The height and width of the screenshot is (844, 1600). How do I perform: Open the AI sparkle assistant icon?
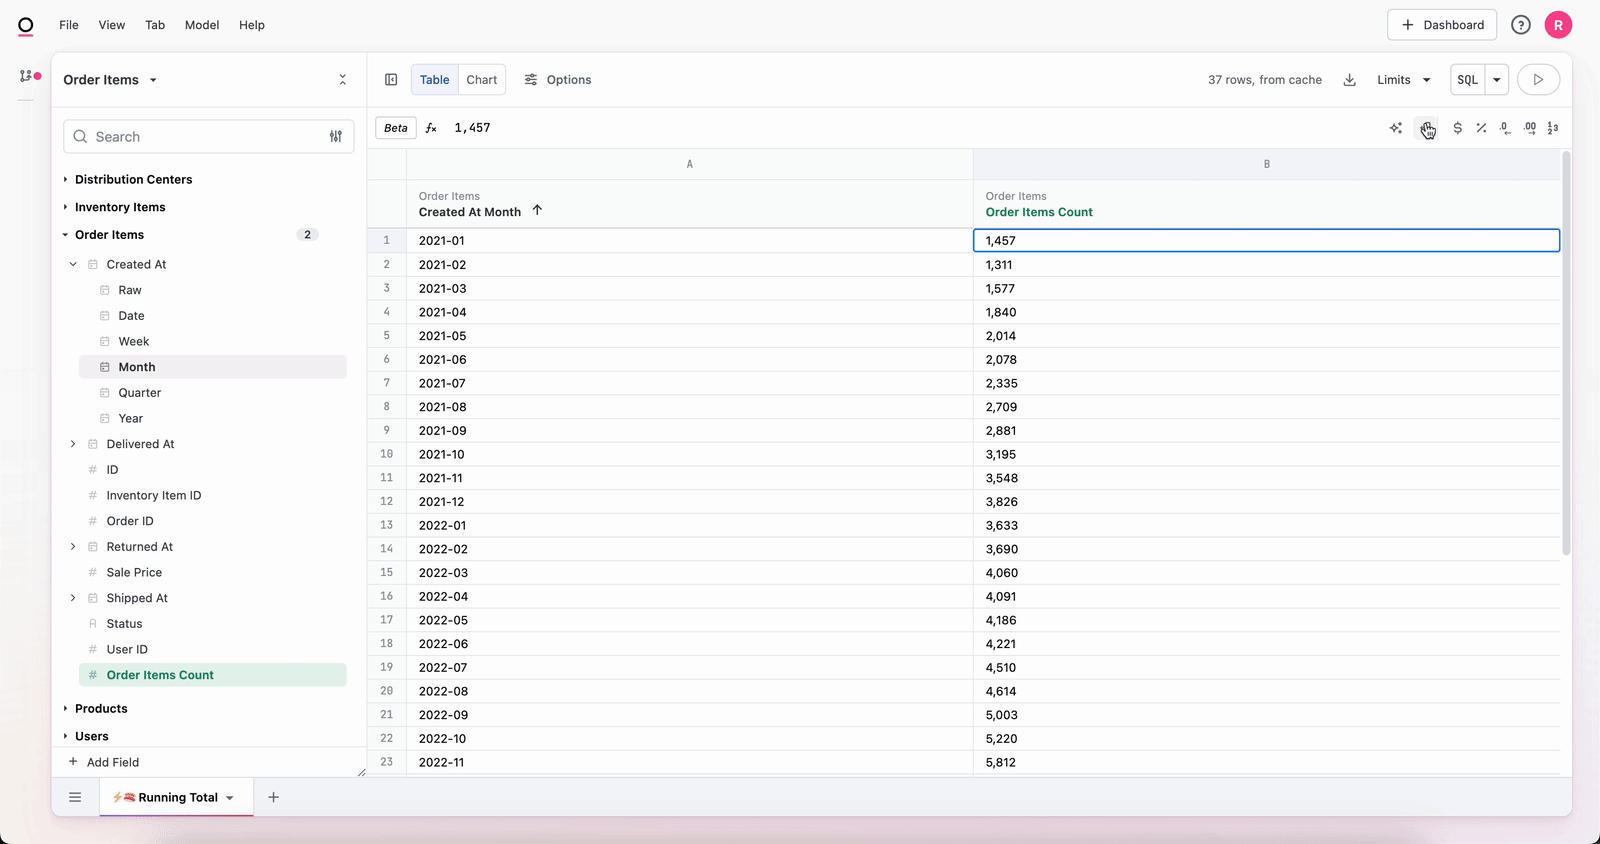[1396, 128]
